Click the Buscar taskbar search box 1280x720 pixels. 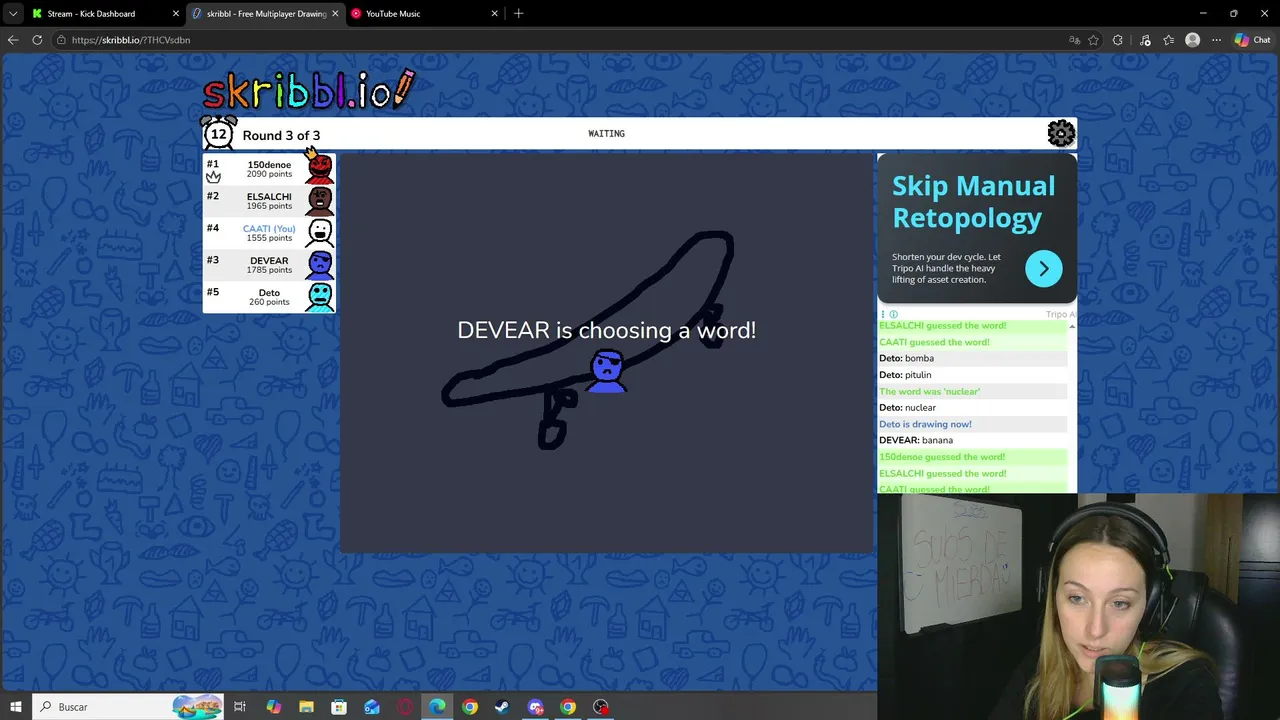pos(127,707)
